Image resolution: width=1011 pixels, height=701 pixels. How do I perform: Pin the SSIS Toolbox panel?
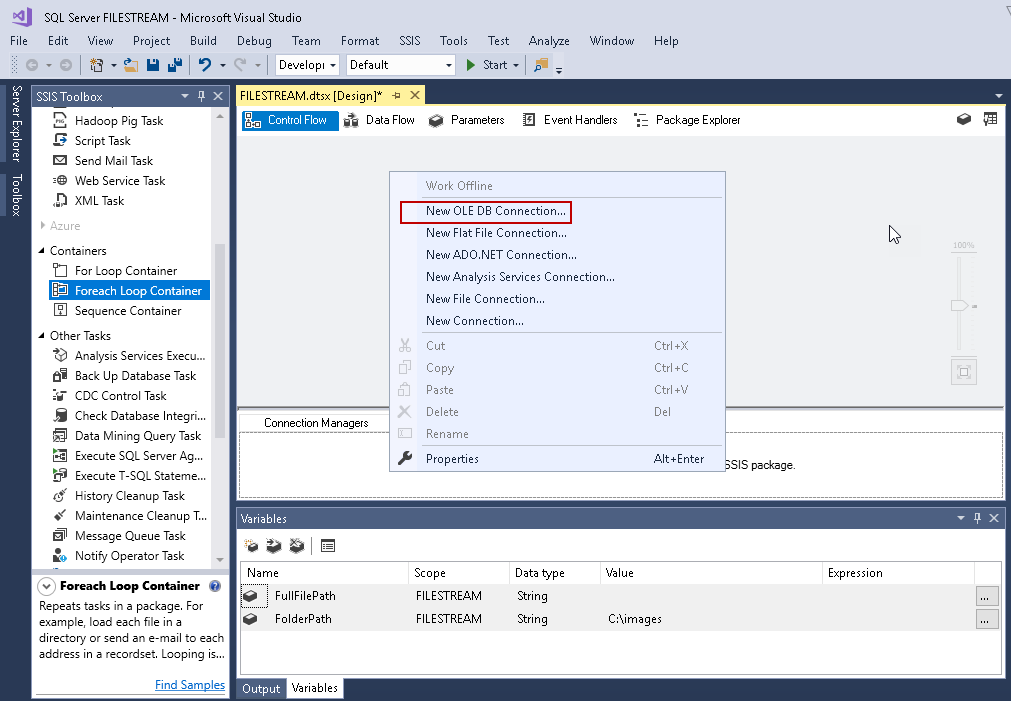(201, 96)
